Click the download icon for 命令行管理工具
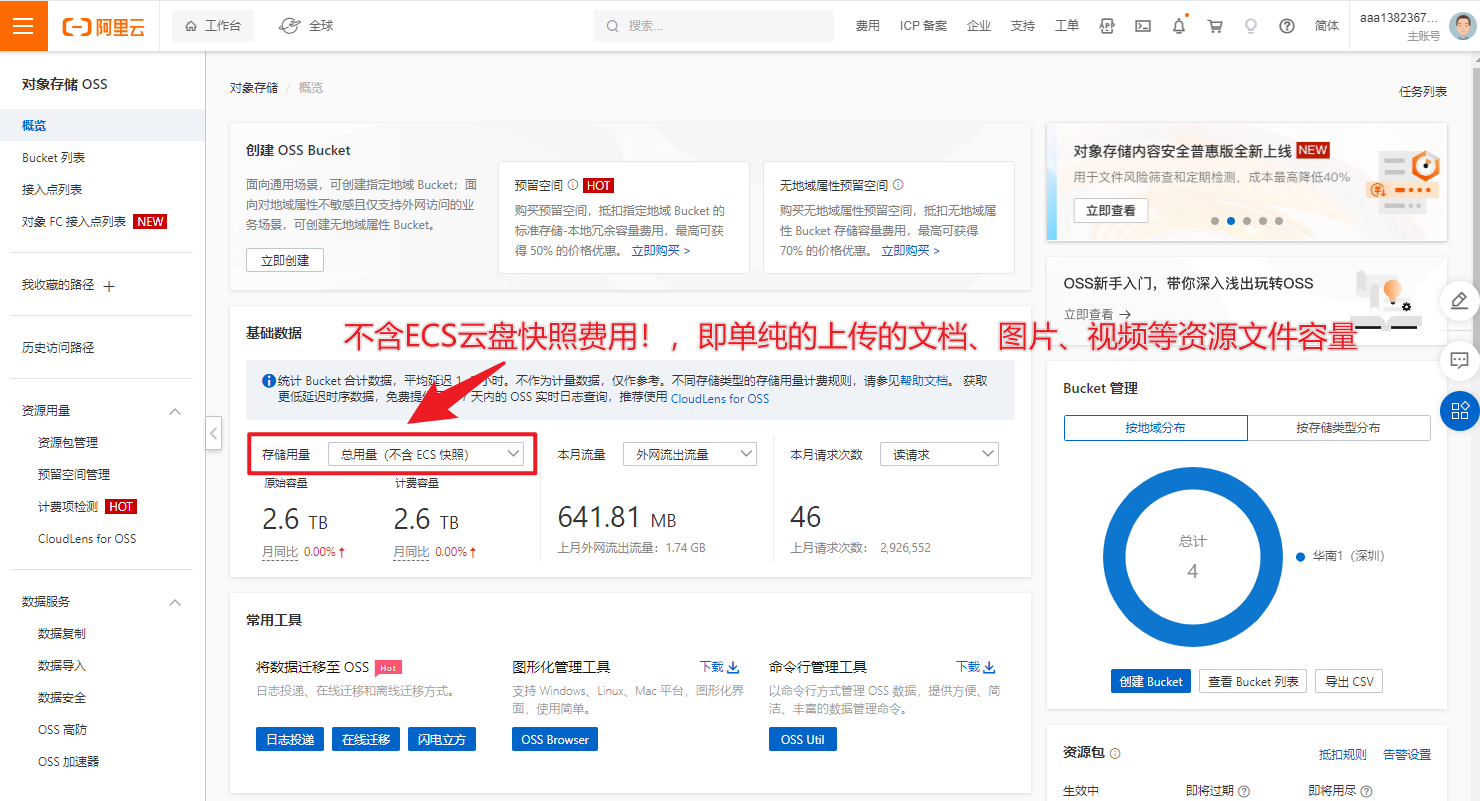This screenshot has width=1480, height=801. (x=990, y=667)
